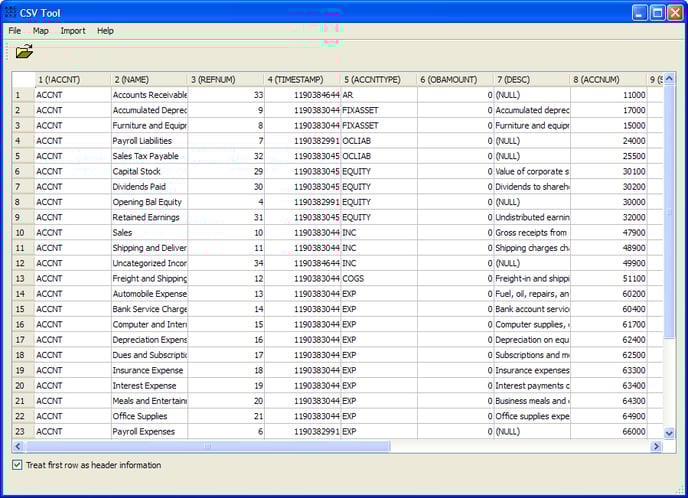688x498 pixels.
Task: Select the 'Accounts Receivable' name cell
Action: point(149,95)
